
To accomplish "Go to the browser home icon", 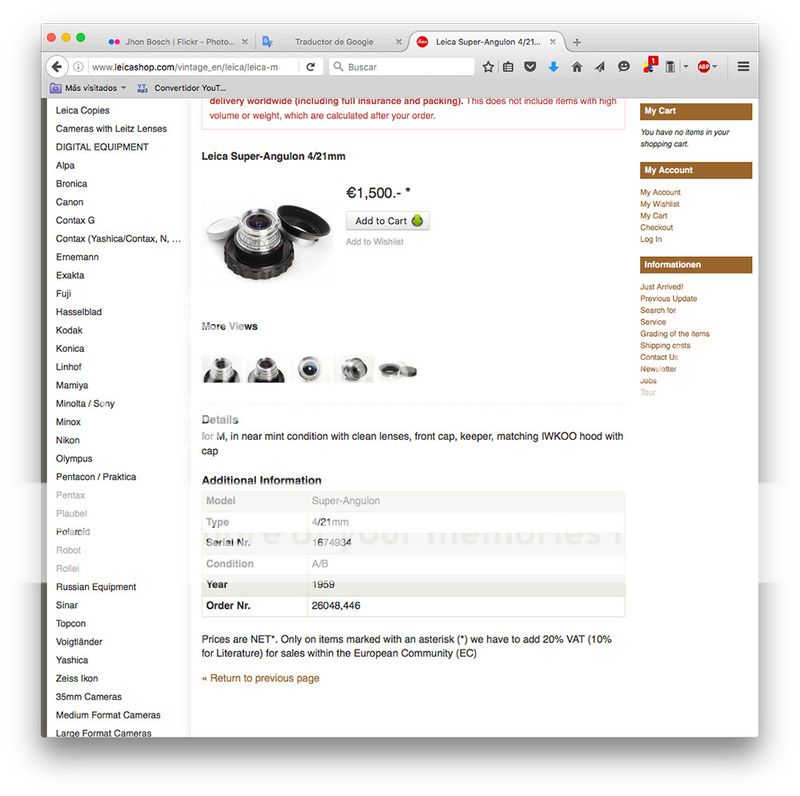I will [x=577, y=67].
